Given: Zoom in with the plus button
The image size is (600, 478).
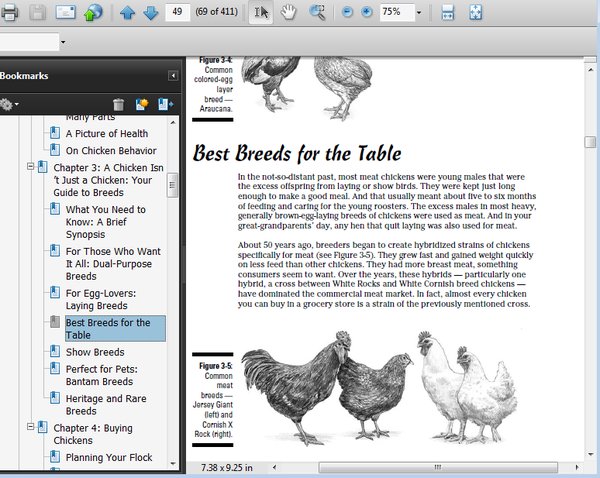Looking at the screenshot, I should [x=367, y=12].
